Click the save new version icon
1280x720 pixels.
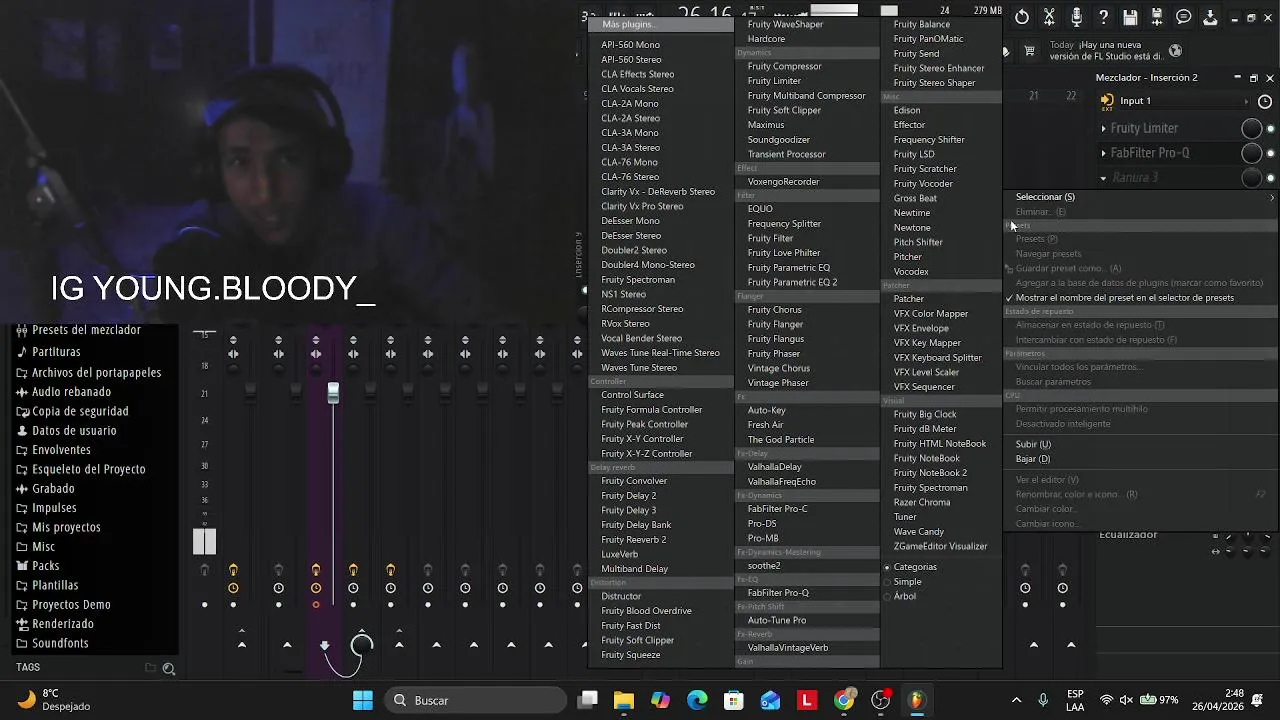1157,17
